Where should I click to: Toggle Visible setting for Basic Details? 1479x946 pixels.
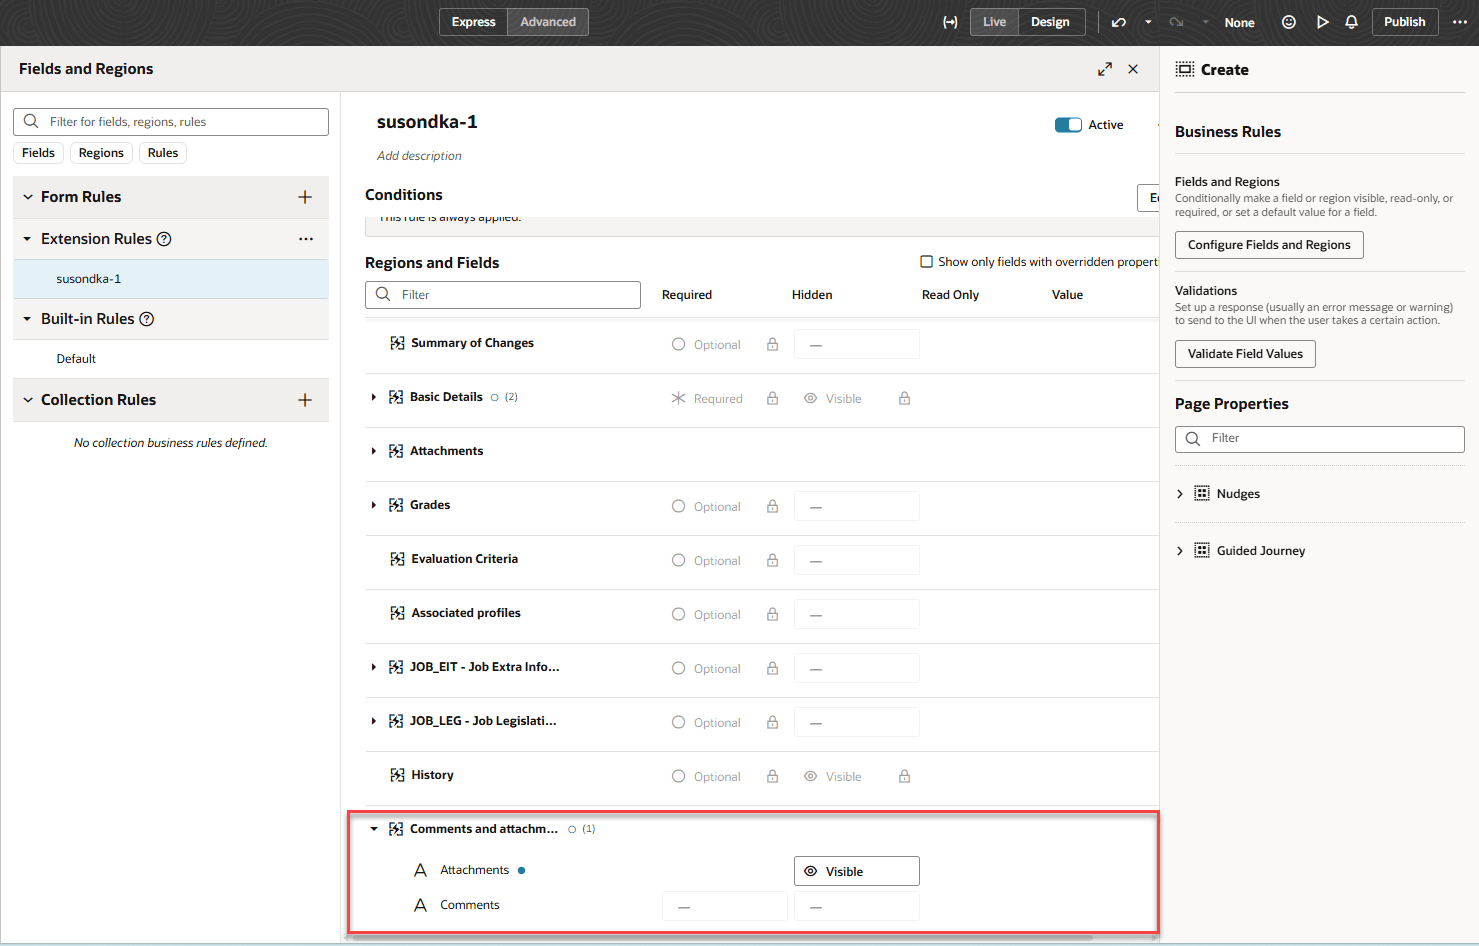(833, 398)
